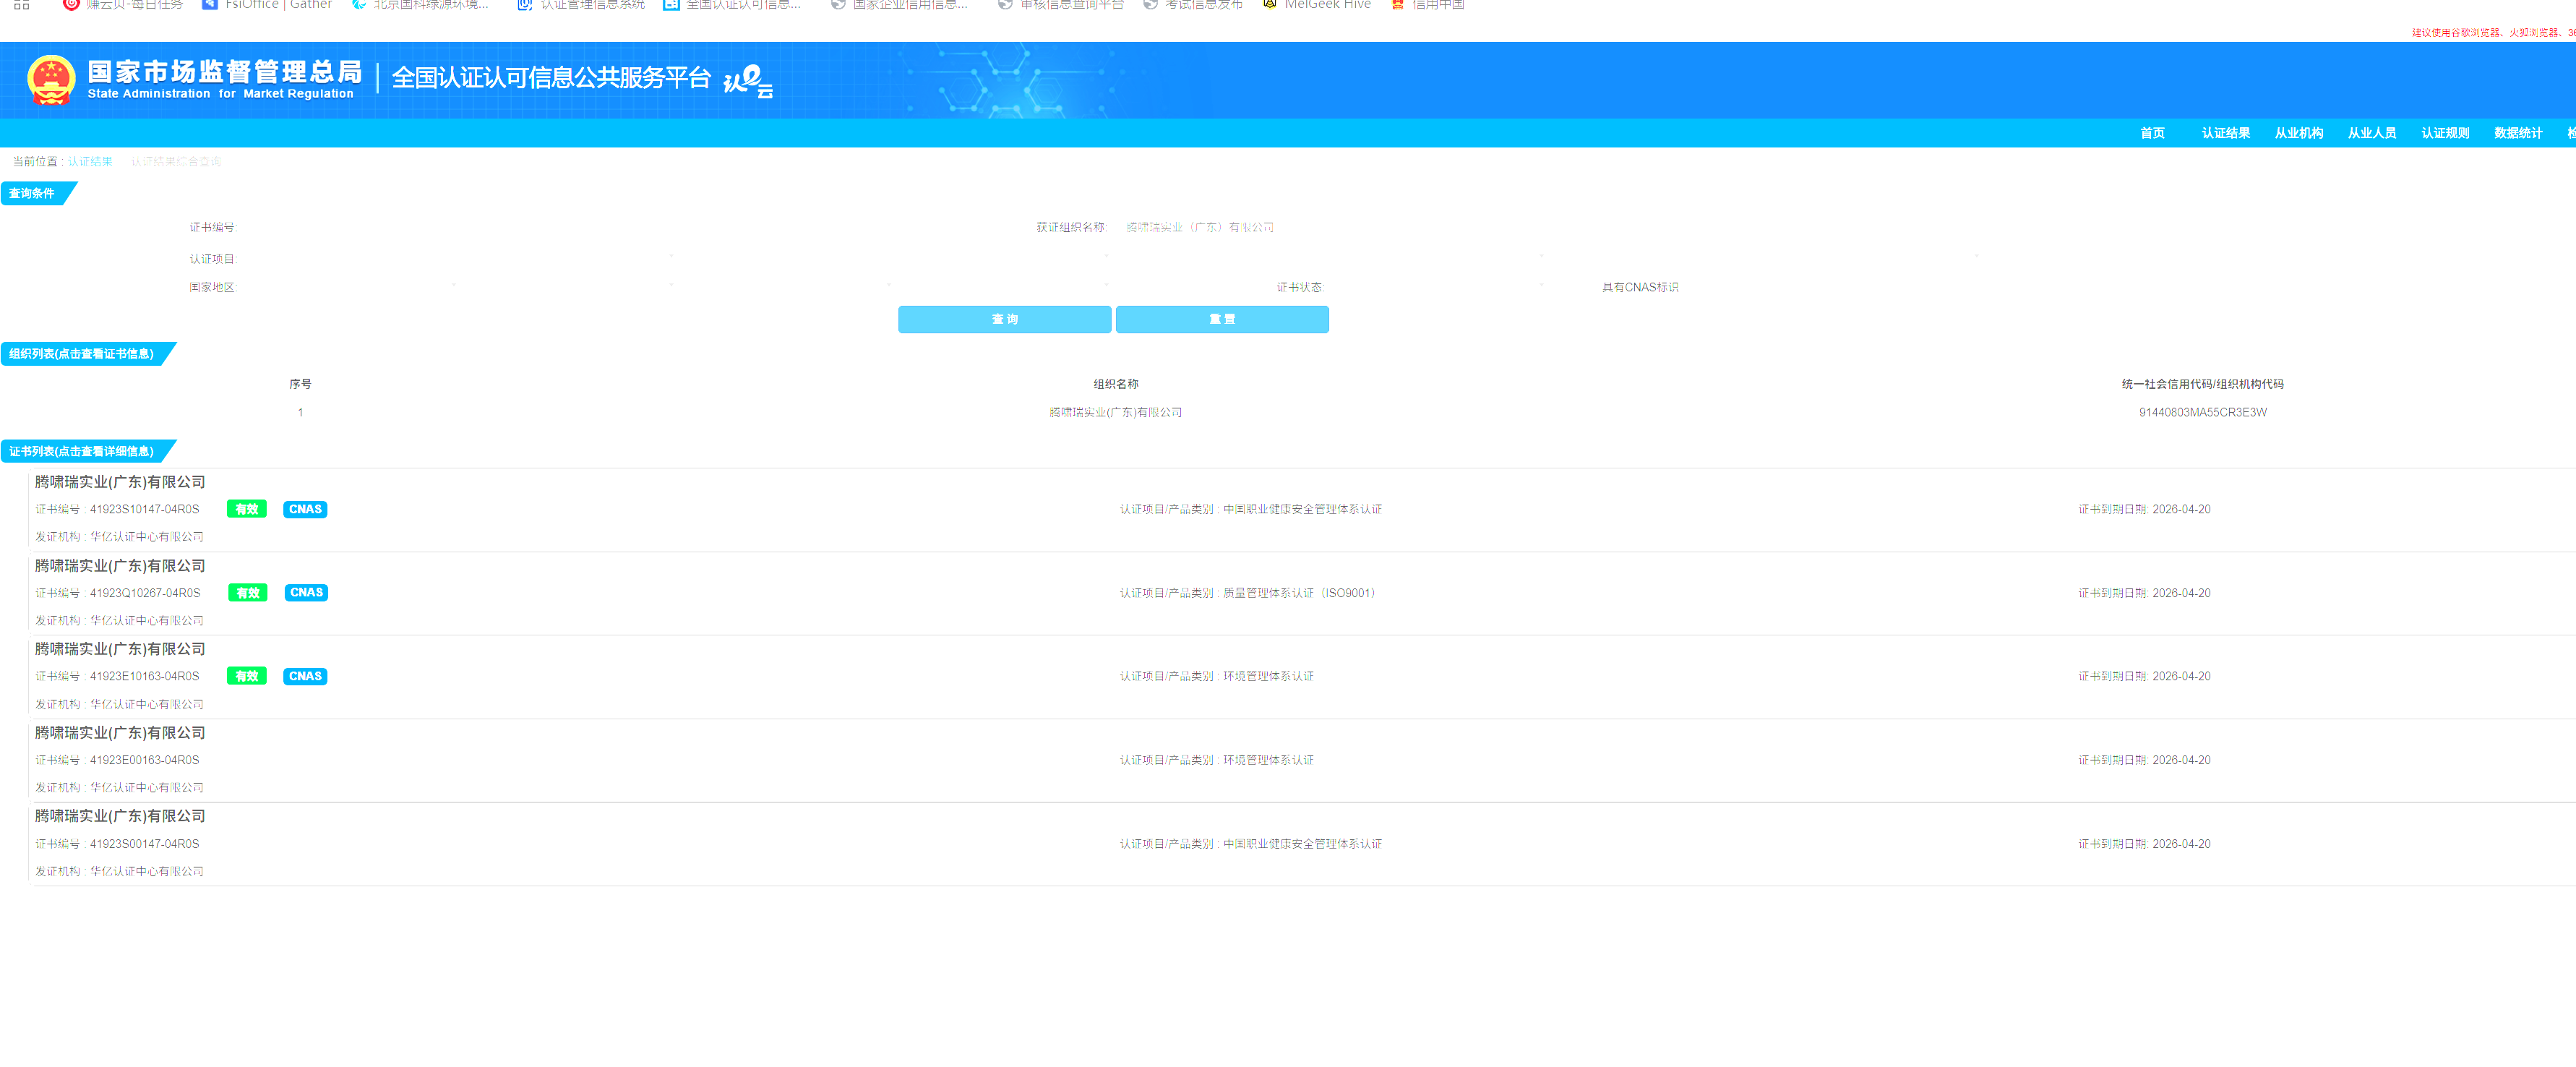Open the 信用中国 bookmark
The image size is (2576, 1067).
point(1428,5)
